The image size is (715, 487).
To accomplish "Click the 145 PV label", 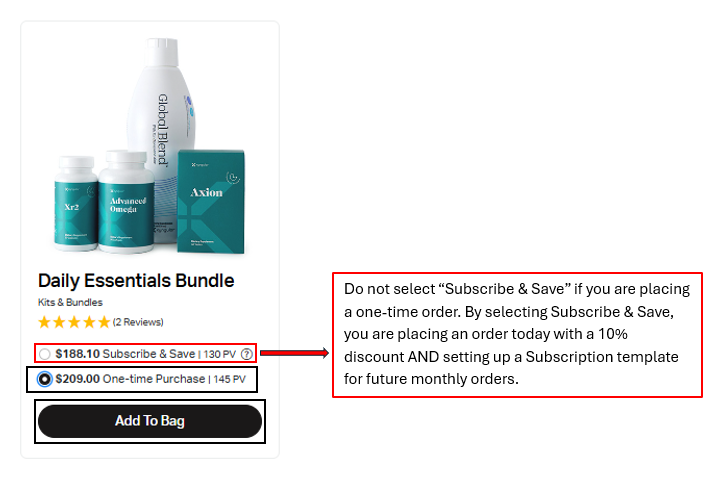I will pyautogui.click(x=229, y=379).
